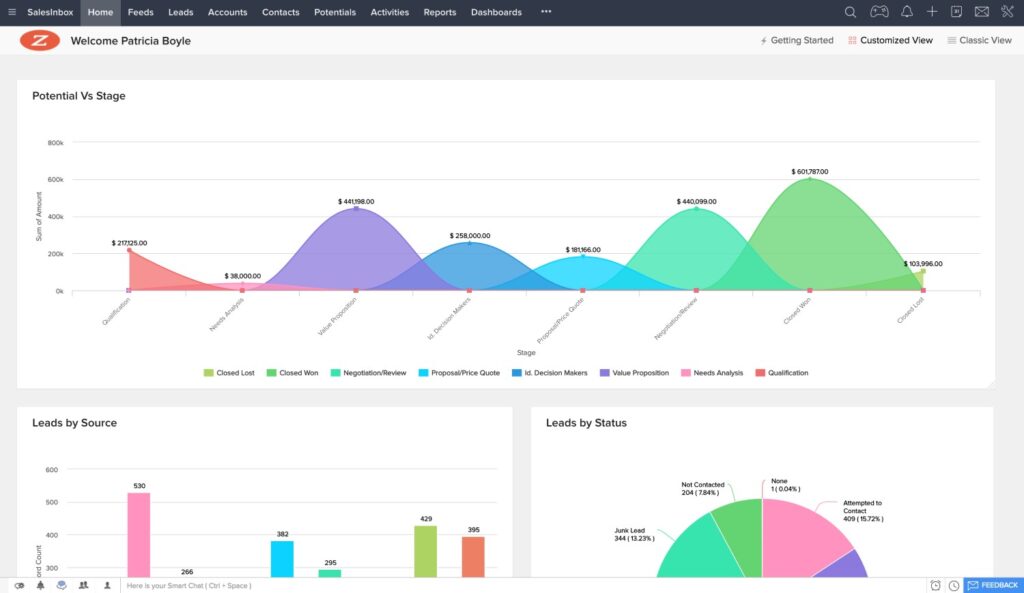Switch to the Reports tab
1024x593 pixels.
point(440,12)
